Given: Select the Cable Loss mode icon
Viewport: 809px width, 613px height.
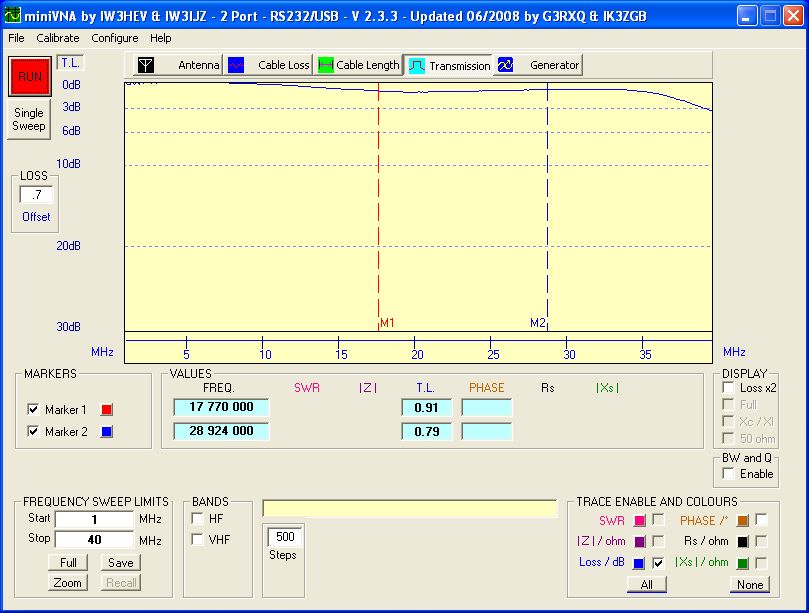Looking at the screenshot, I should coord(237,65).
